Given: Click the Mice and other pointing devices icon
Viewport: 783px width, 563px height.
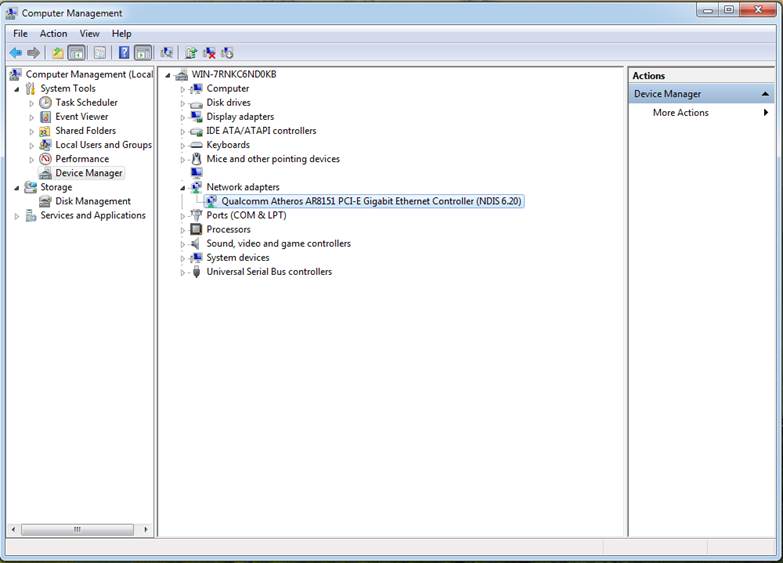Looking at the screenshot, I should click(x=196, y=159).
